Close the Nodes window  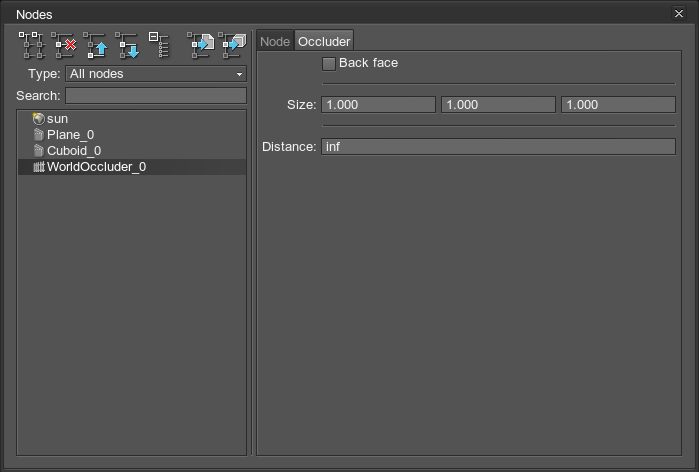pos(678,14)
